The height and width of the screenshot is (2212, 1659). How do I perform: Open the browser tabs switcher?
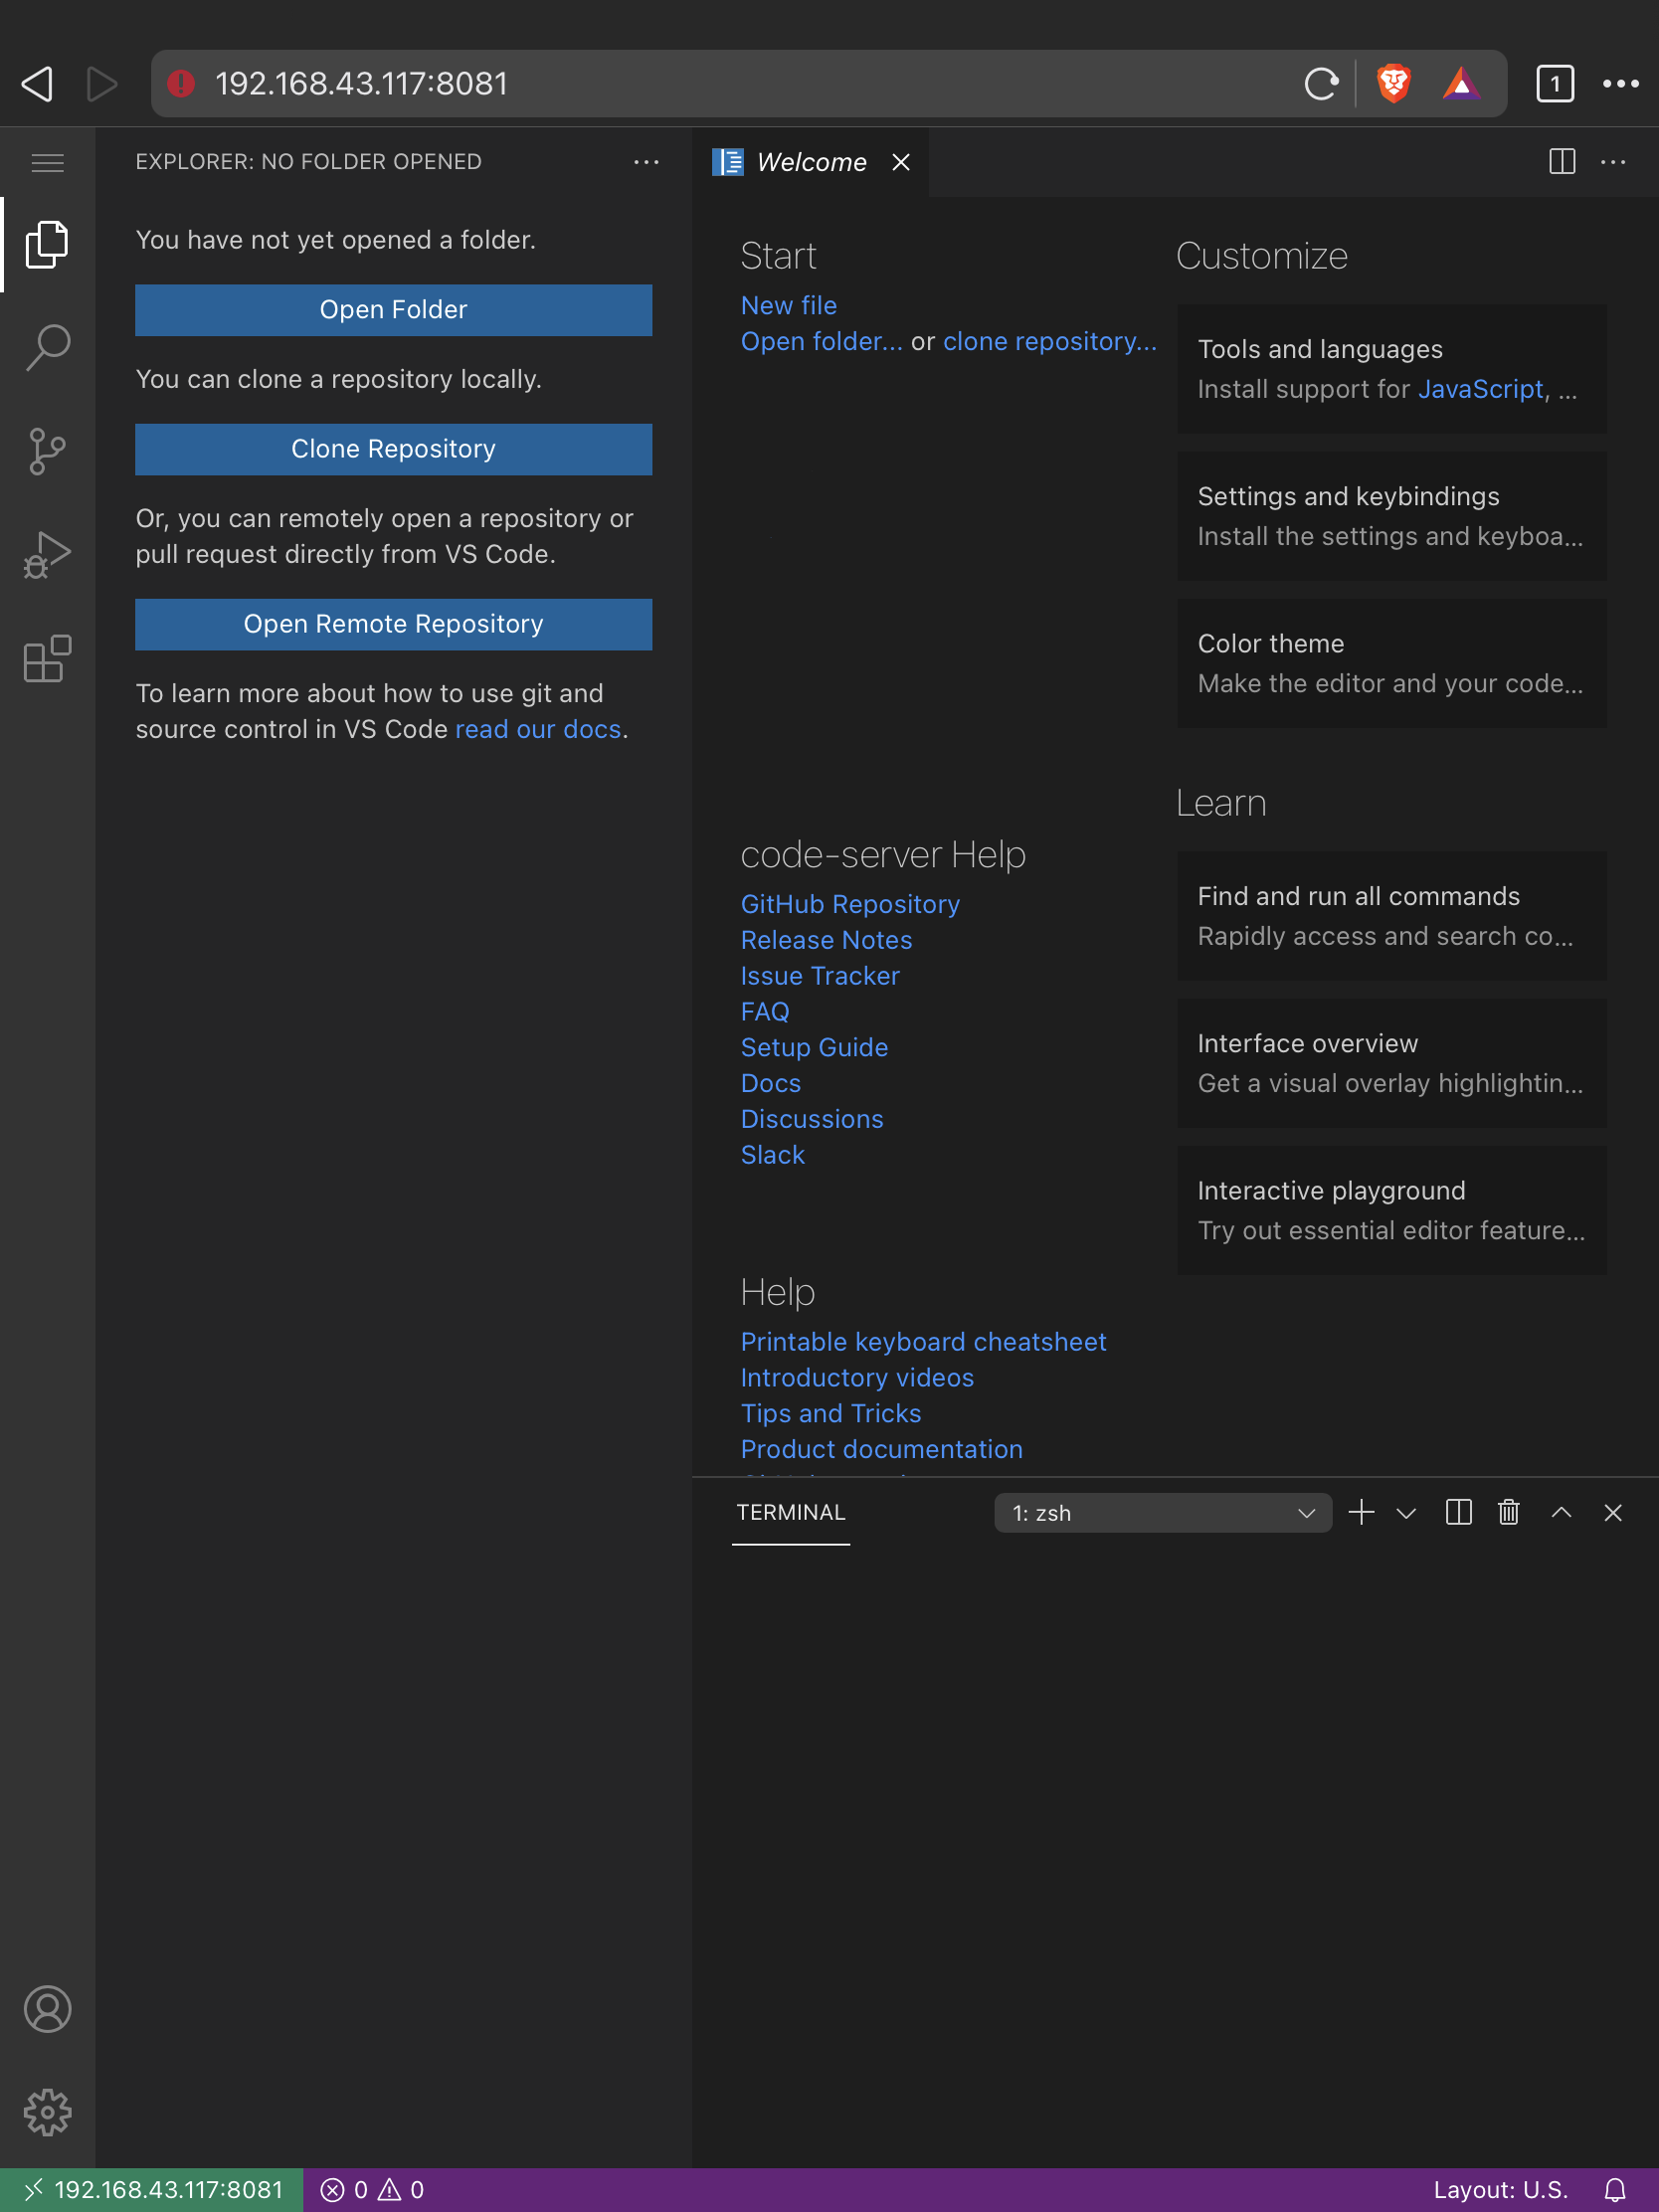(1555, 84)
